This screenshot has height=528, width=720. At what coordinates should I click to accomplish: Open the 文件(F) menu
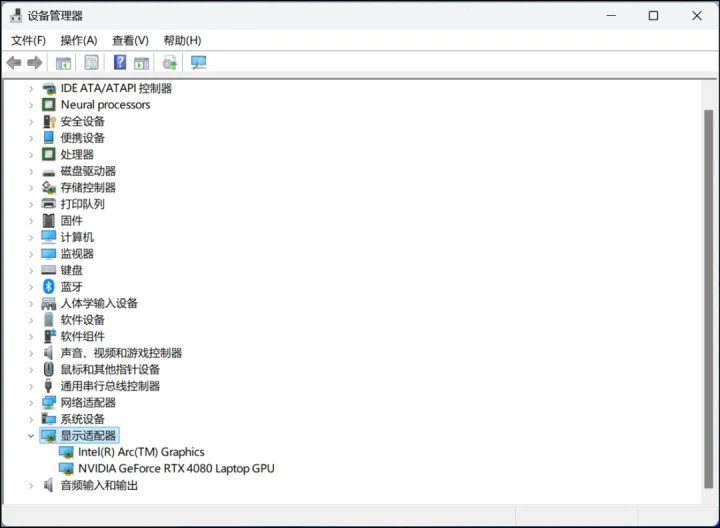pyautogui.click(x=28, y=40)
